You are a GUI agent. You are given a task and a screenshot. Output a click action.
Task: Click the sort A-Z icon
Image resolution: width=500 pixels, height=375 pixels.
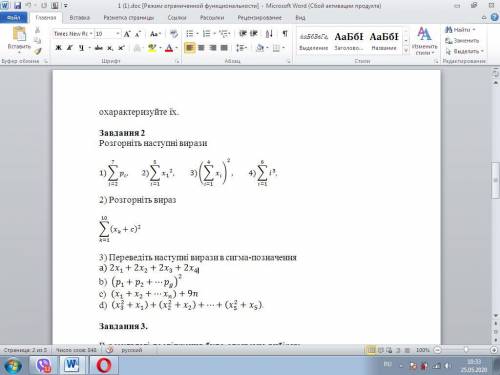[269, 34]
